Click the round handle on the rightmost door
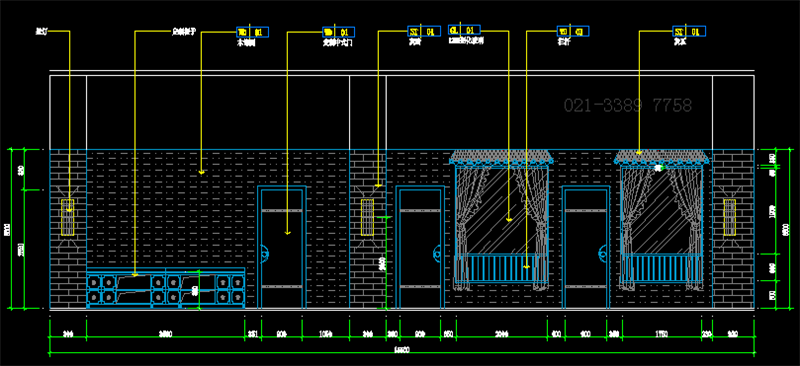Viewport: 800px width, 366px height. (x=603, y=251)
